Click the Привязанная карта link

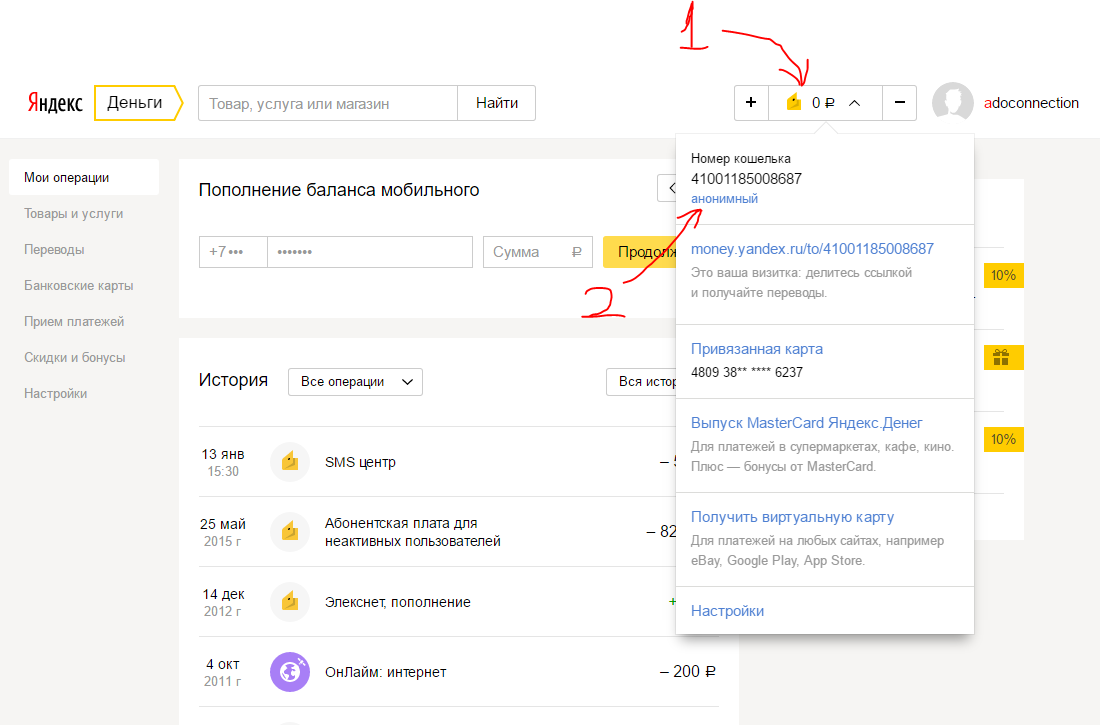(757, 349)
